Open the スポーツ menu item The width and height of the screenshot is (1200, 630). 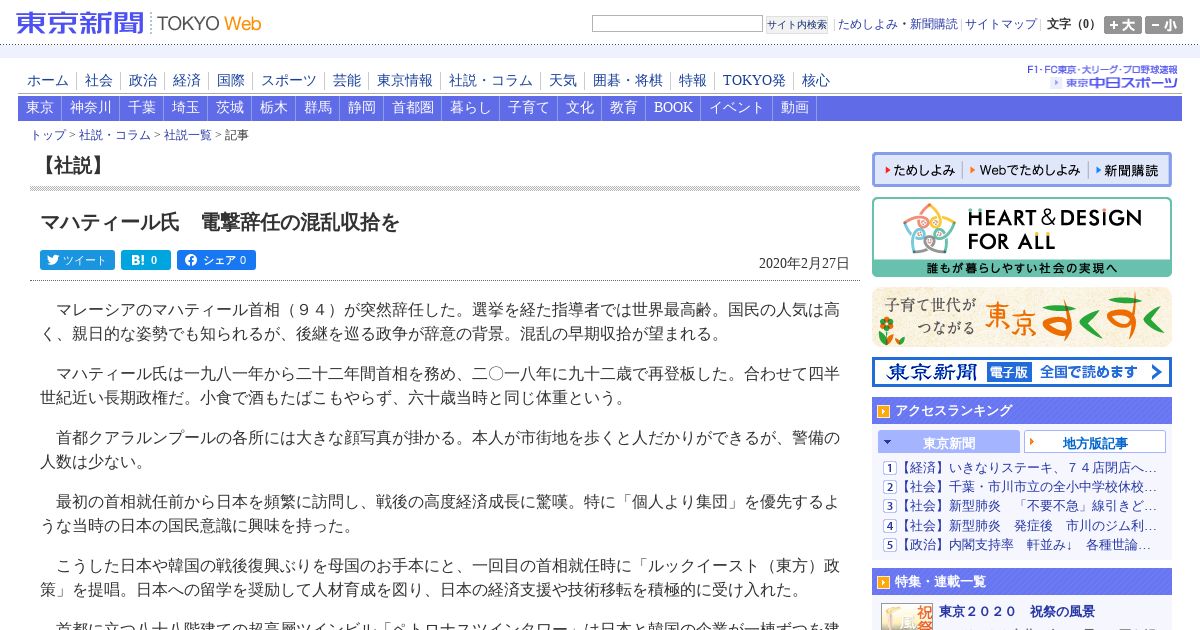pos(289,80)
